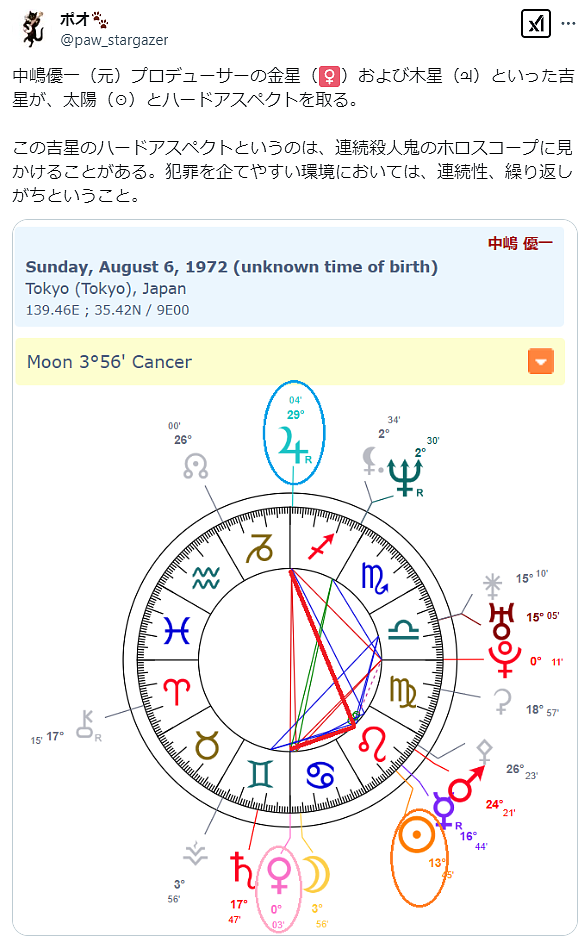Screen dimensions: 587x942
Task: Open the @paw_stargazer handle link
Action: click(114, 40)
